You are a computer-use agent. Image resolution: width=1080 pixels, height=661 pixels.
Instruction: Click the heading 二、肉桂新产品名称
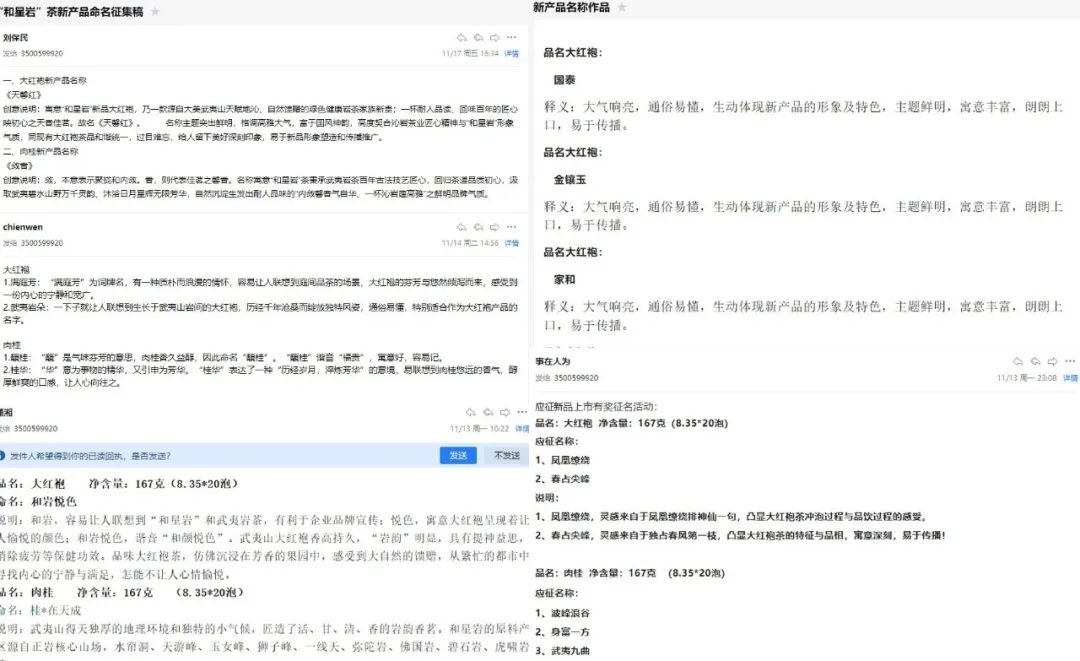[x=41, y=151]
